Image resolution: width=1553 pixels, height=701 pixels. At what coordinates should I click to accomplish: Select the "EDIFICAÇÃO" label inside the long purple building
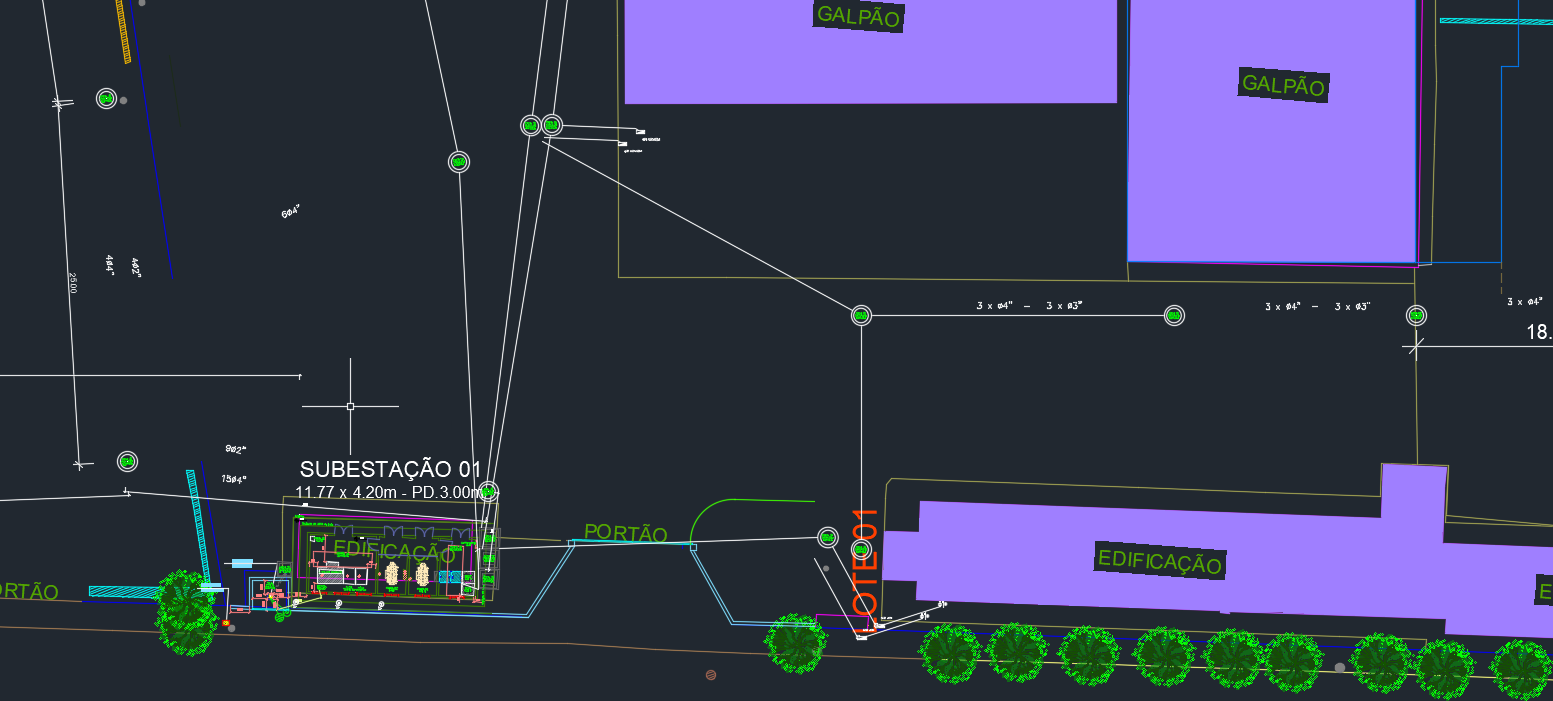pyautogui.click(x=1160, y=561)
